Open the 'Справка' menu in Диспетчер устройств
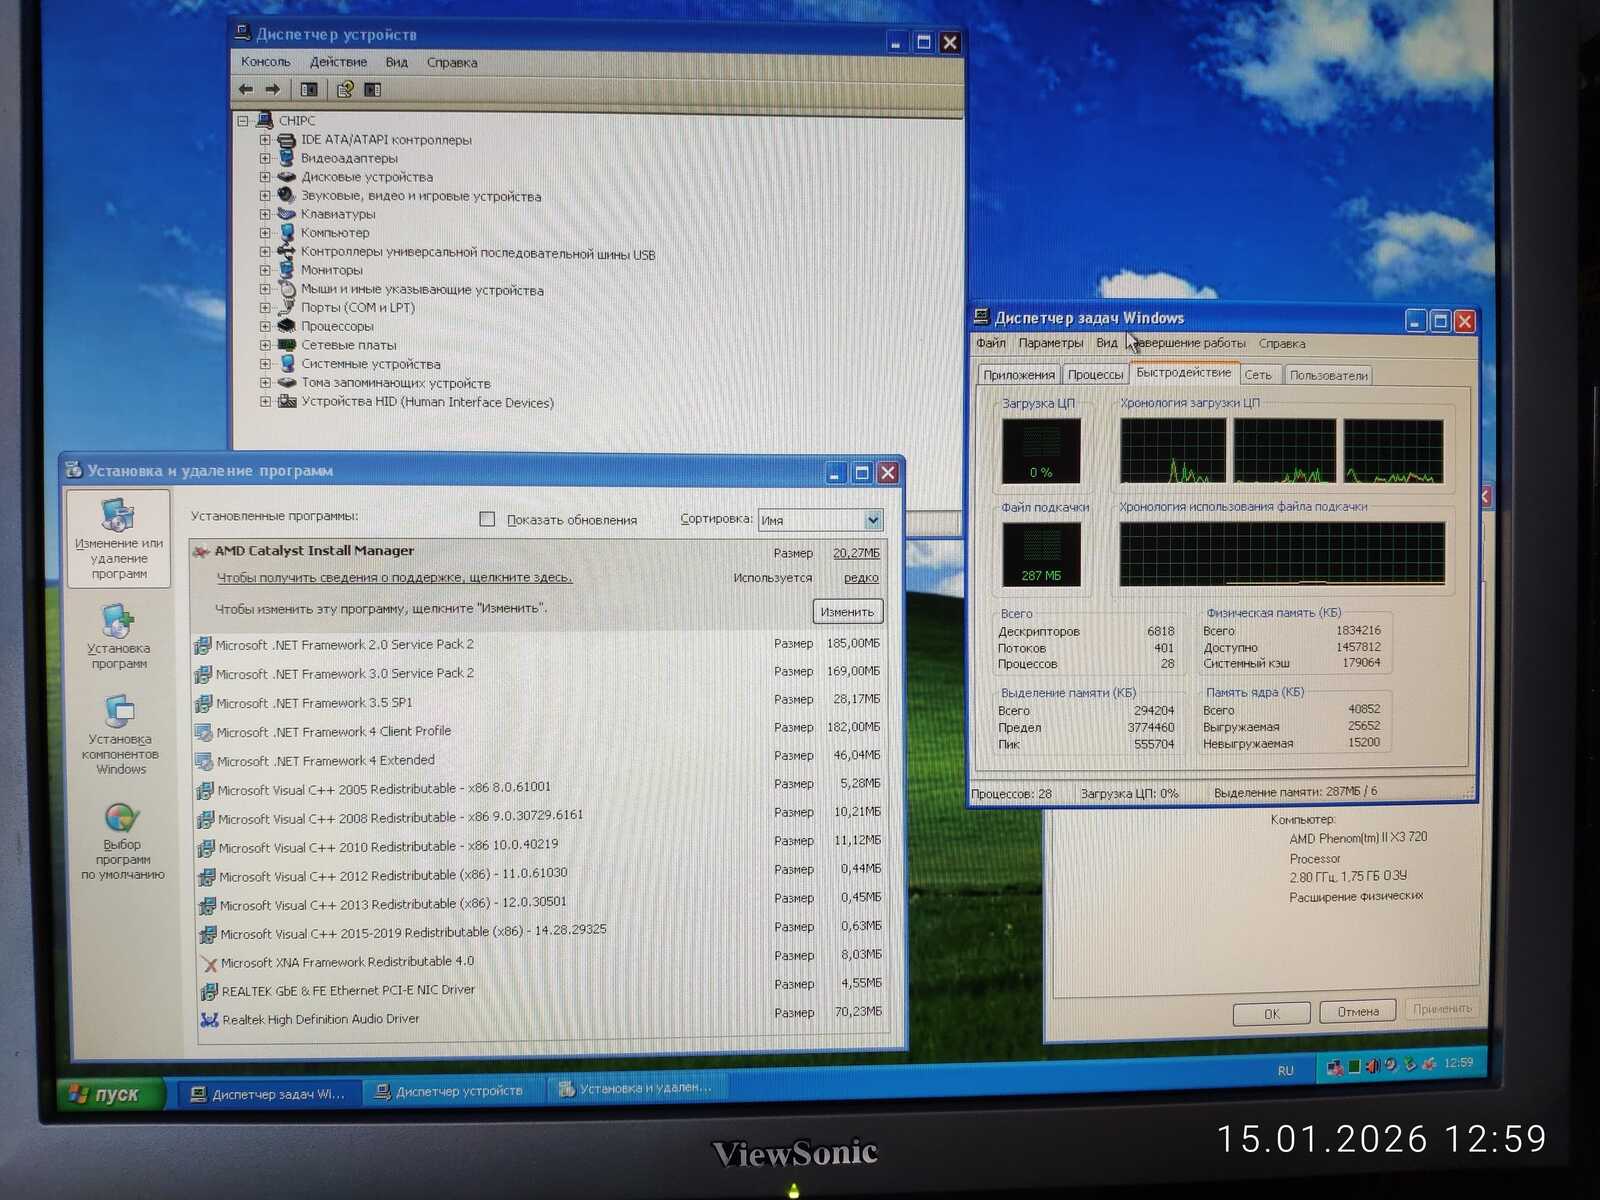 click(x=452, y=62)
